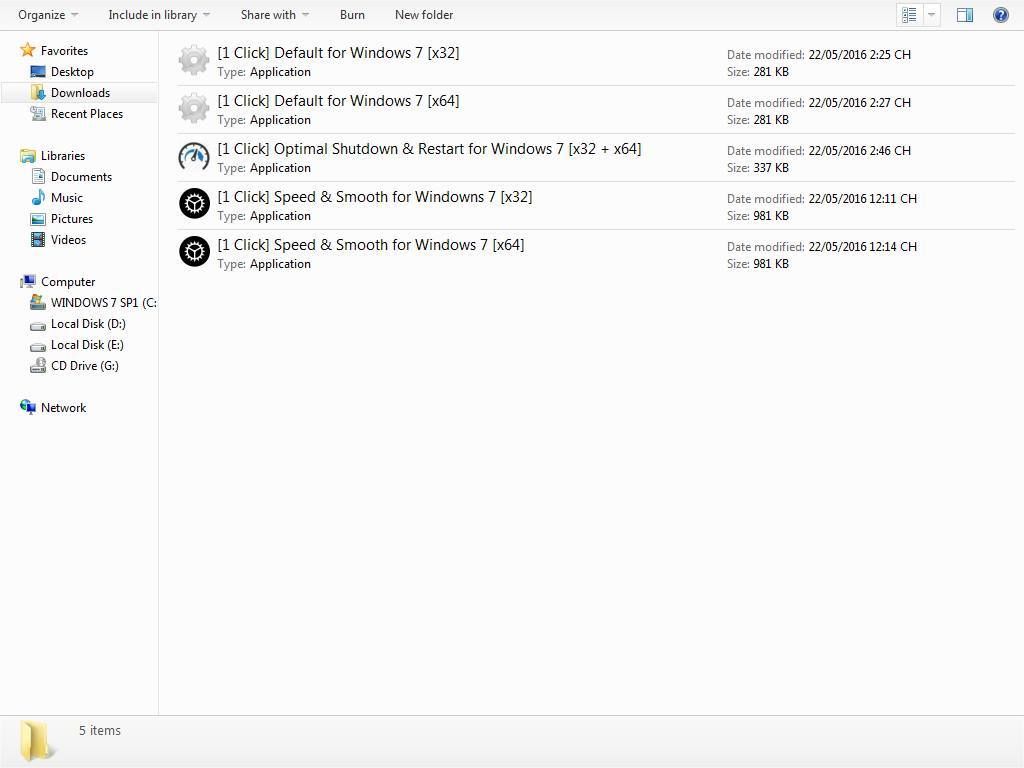1024x768 pixels.
Task: Open Recent Places in sidebar
Action: (86, 114)
